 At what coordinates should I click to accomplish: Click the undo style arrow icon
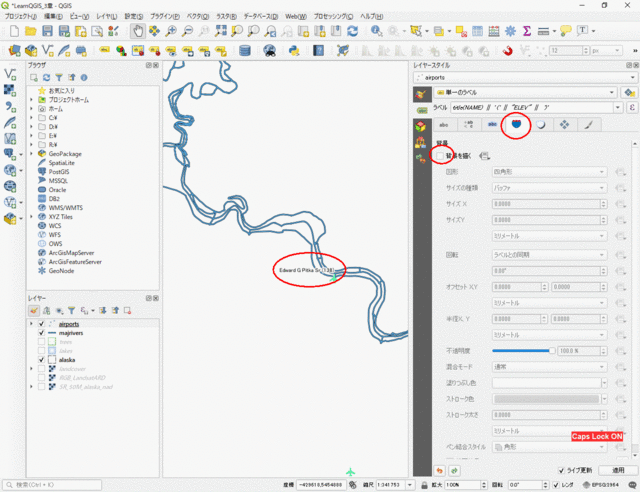[440, 471]
